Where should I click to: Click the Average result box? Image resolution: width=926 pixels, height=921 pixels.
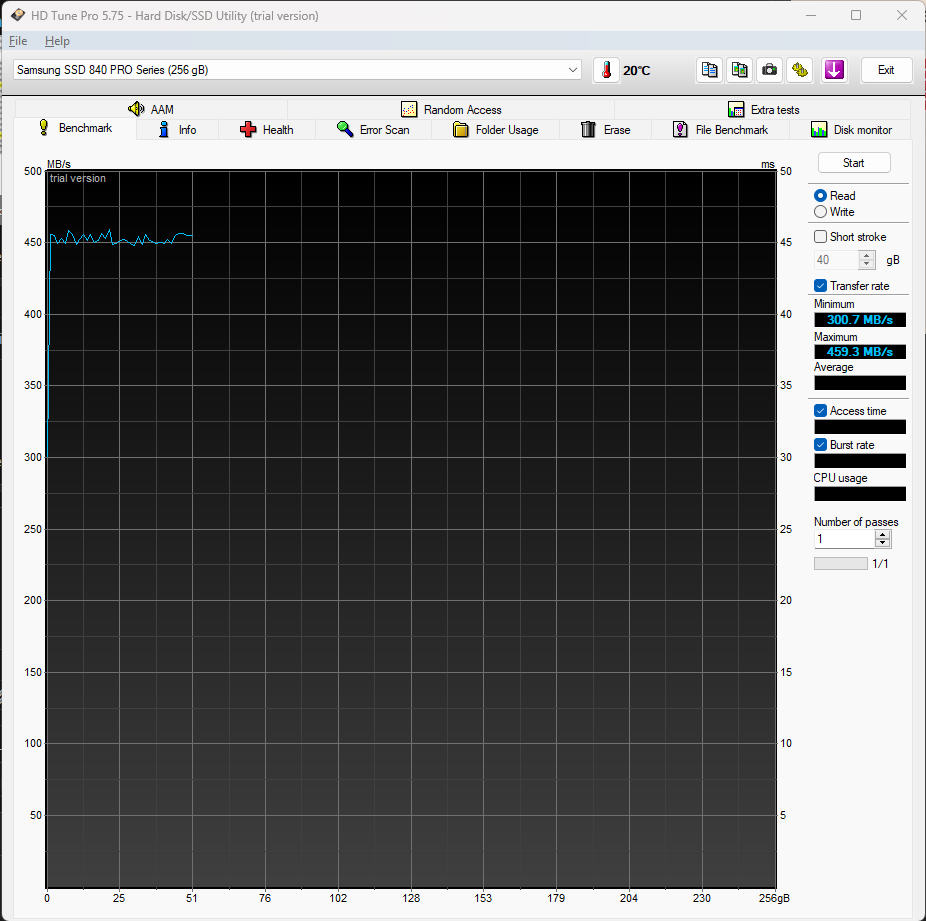pyautogui.click(x=859, y=383)
